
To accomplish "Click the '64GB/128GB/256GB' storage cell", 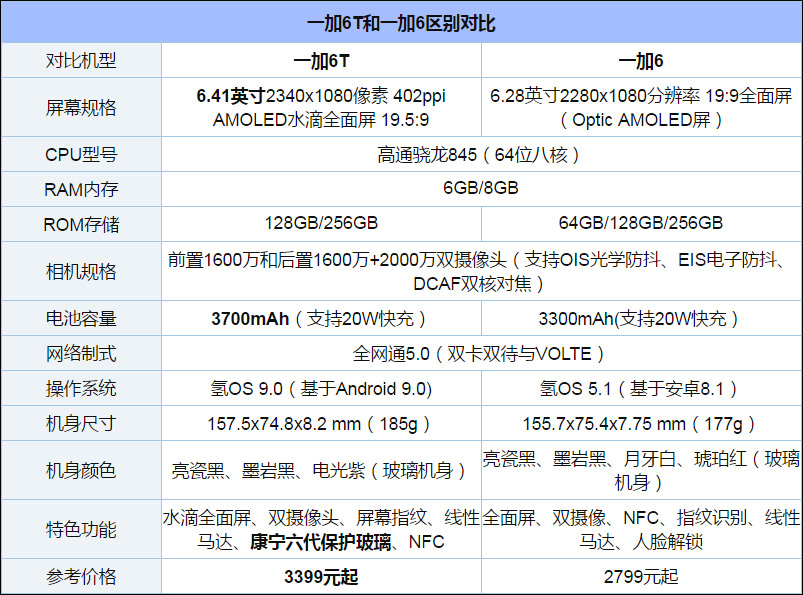I will [641, 223].
